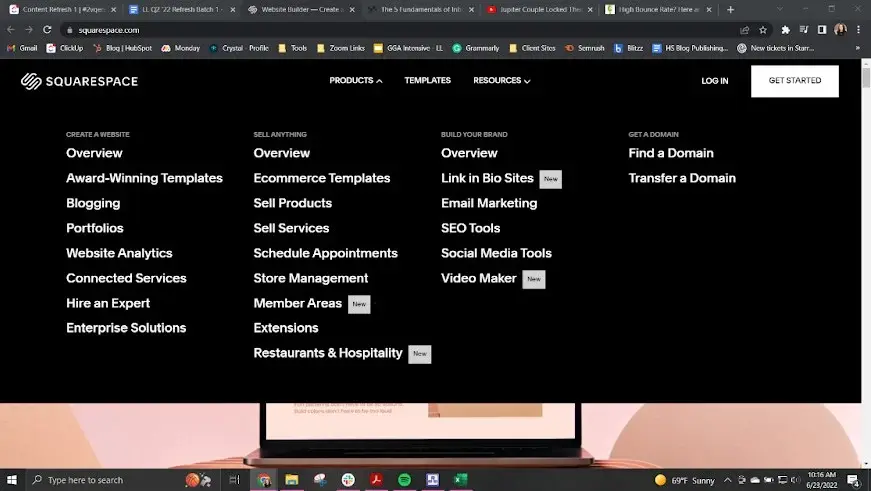The width and height of the screenshot is (871, 491).
Task: Switch to Content Refresh 1 tab
Action: (63, 9)
